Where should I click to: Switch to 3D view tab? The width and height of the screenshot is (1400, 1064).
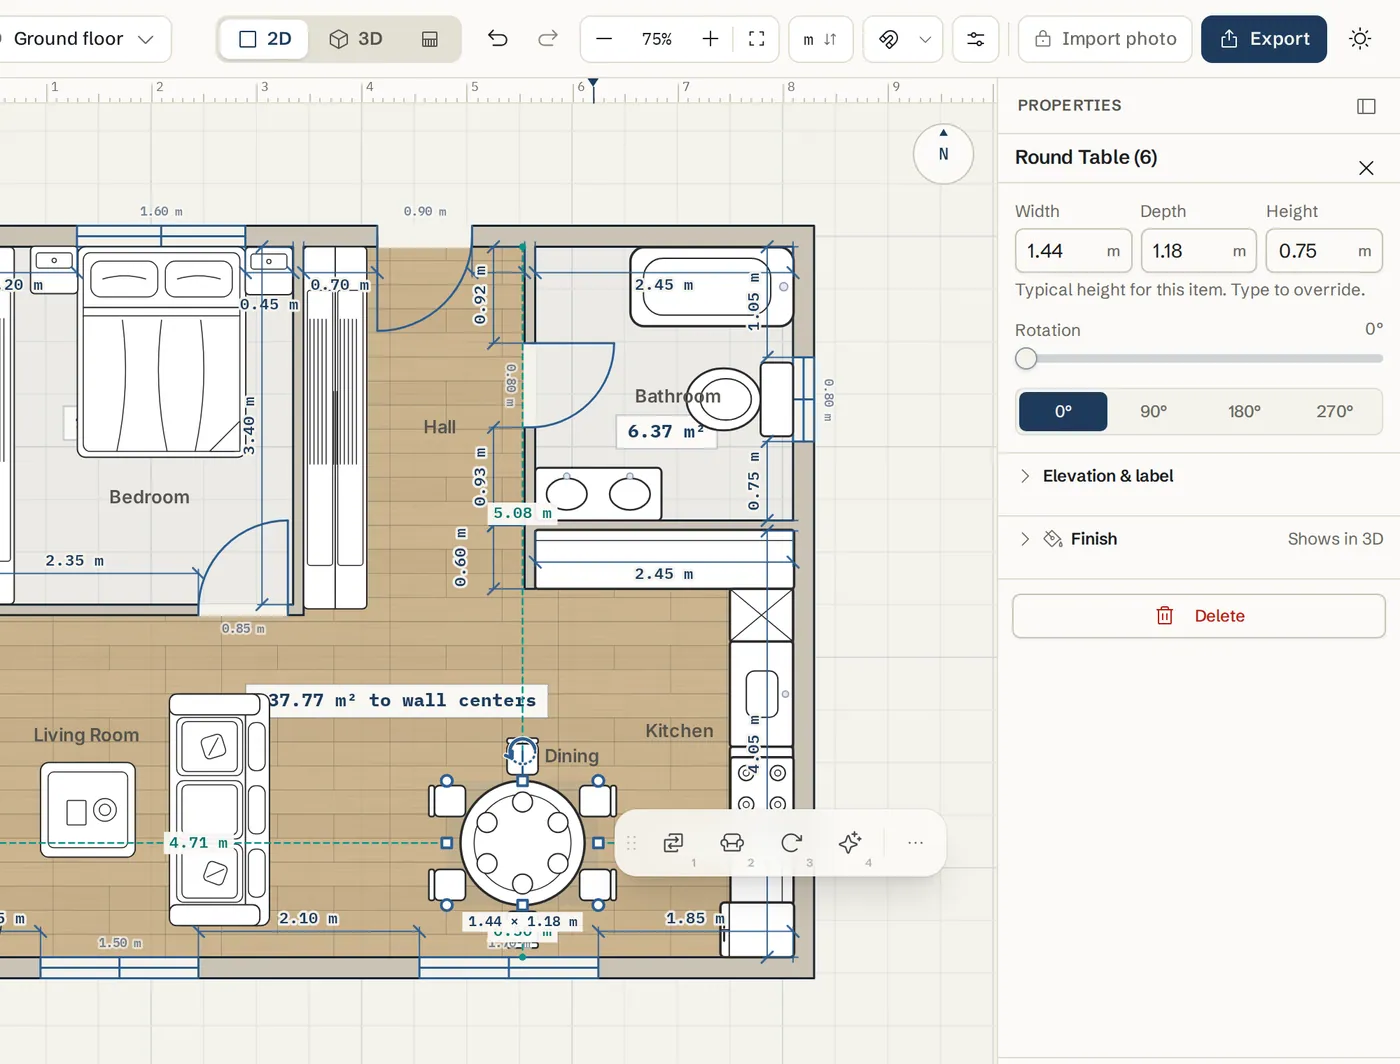[356, 39]
